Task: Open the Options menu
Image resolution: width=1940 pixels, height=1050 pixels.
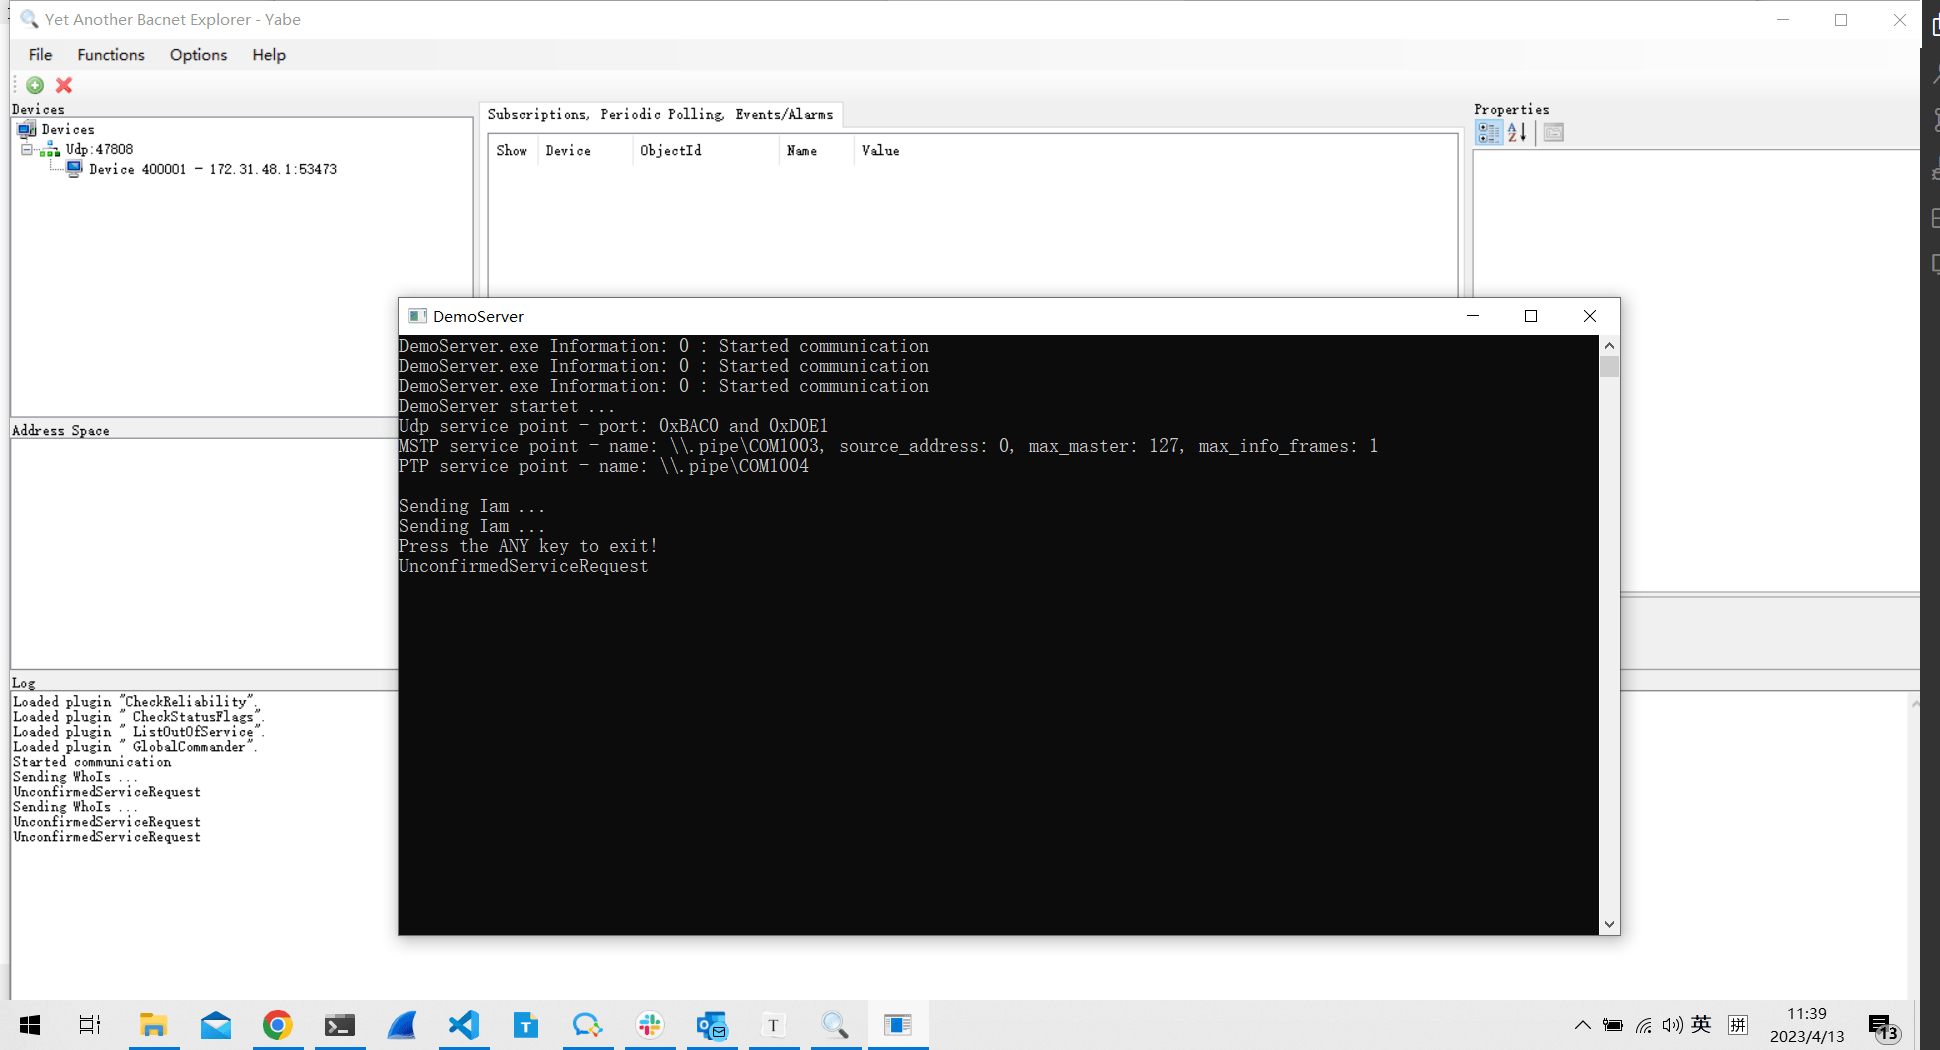Action: [197, 55]
